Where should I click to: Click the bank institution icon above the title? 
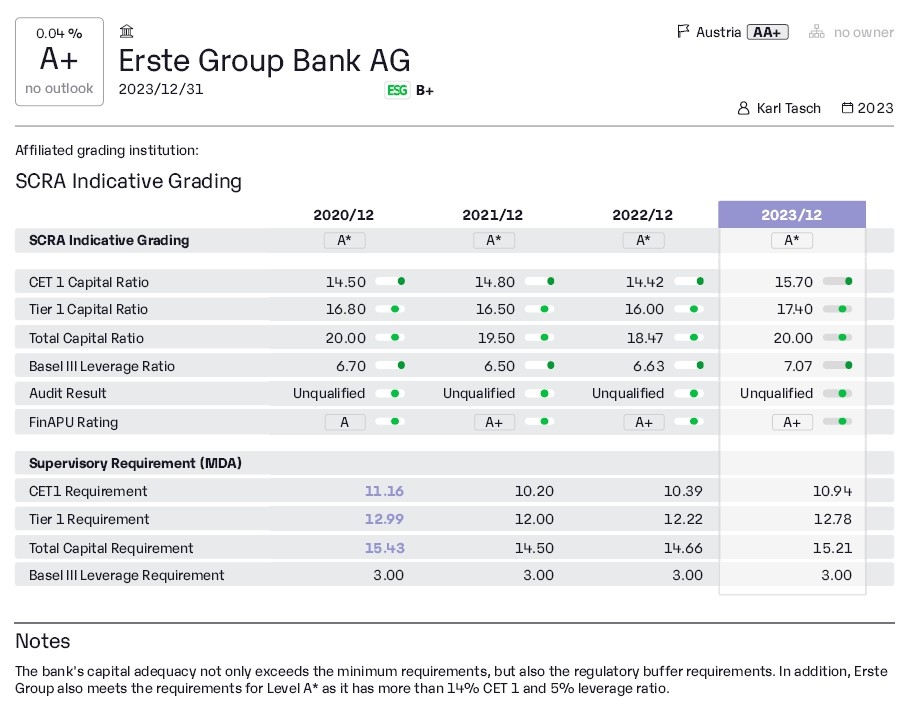click(127, 31)
